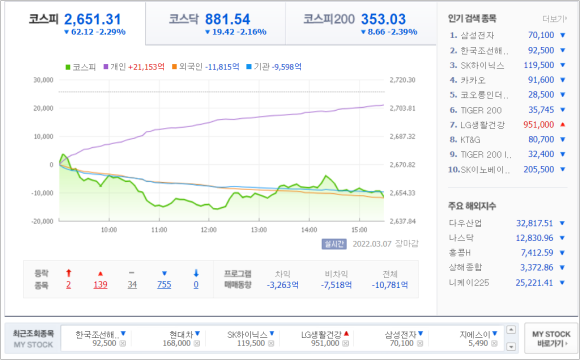The image size is (580, 360).
Task: Click 더보기 link in popular searches
Action: click(554, 19)
